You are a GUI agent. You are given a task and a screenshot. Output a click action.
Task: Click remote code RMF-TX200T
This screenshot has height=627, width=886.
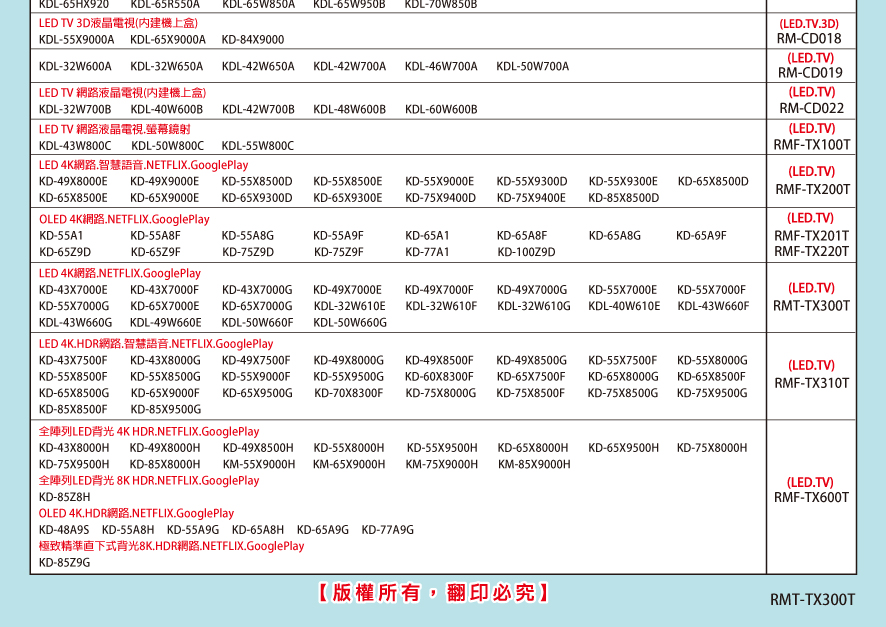point(813,189)
